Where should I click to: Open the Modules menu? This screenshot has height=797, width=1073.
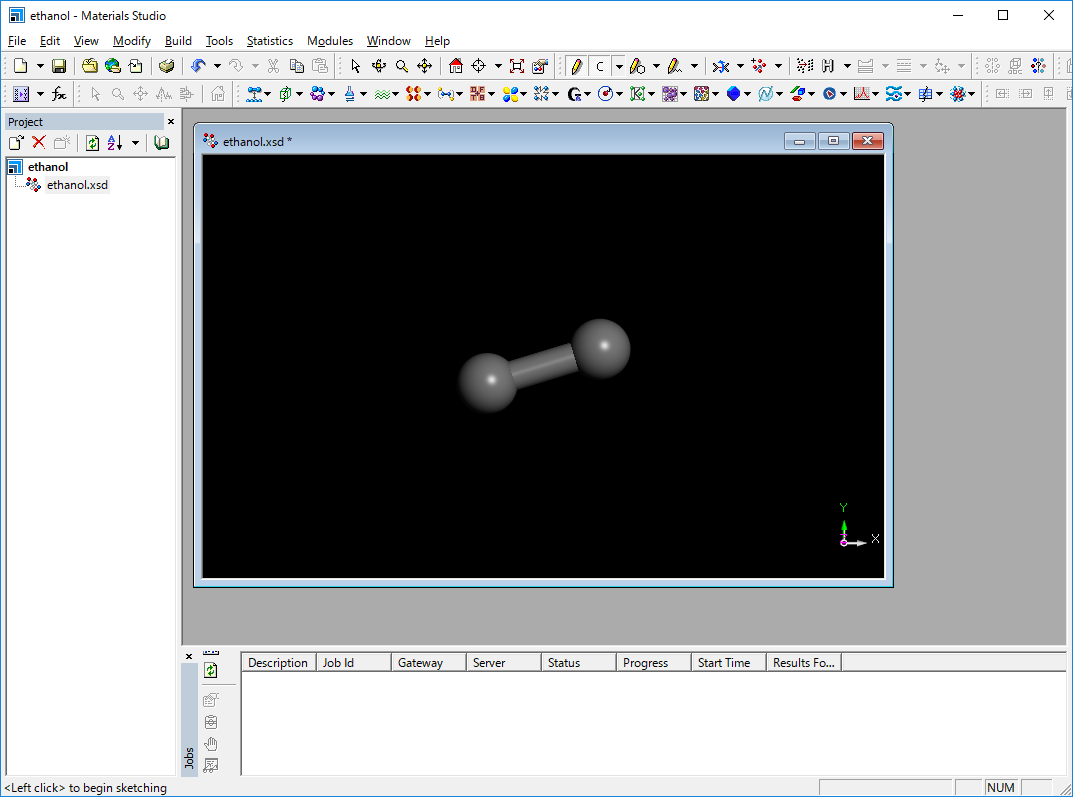point(329,41)
